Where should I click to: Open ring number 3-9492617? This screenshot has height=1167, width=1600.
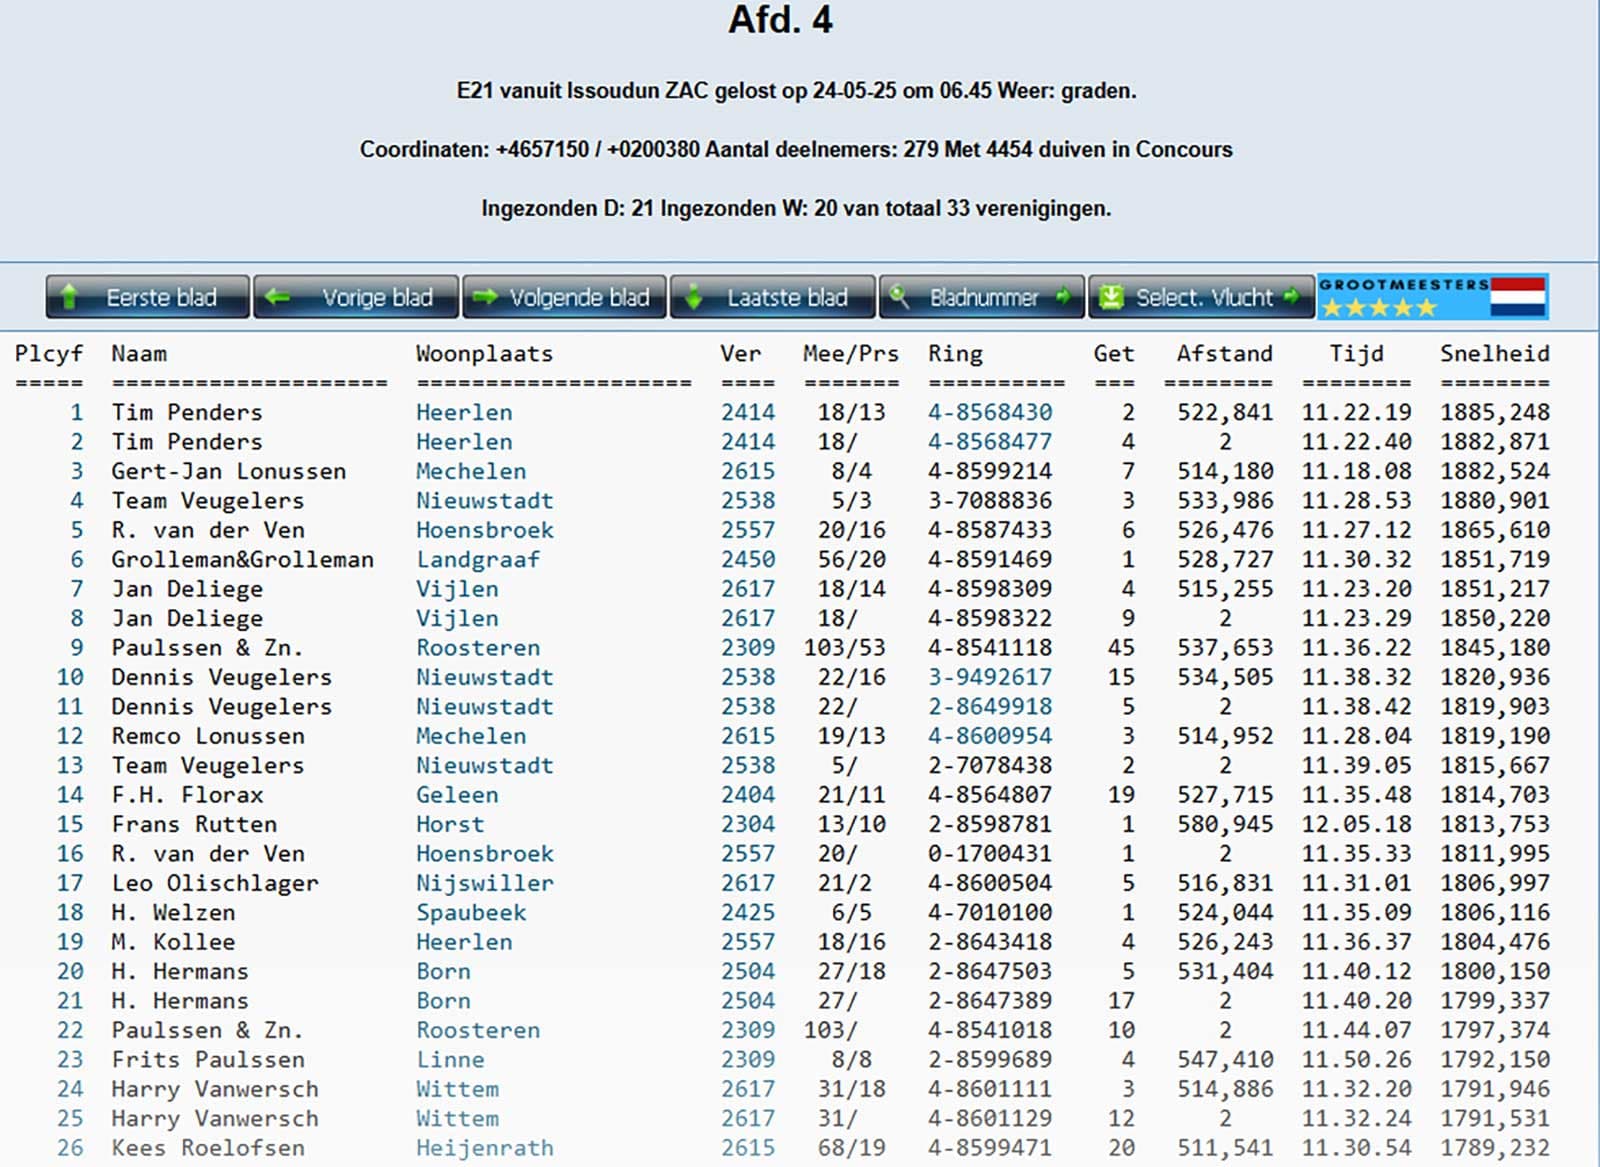coord(989,677)
